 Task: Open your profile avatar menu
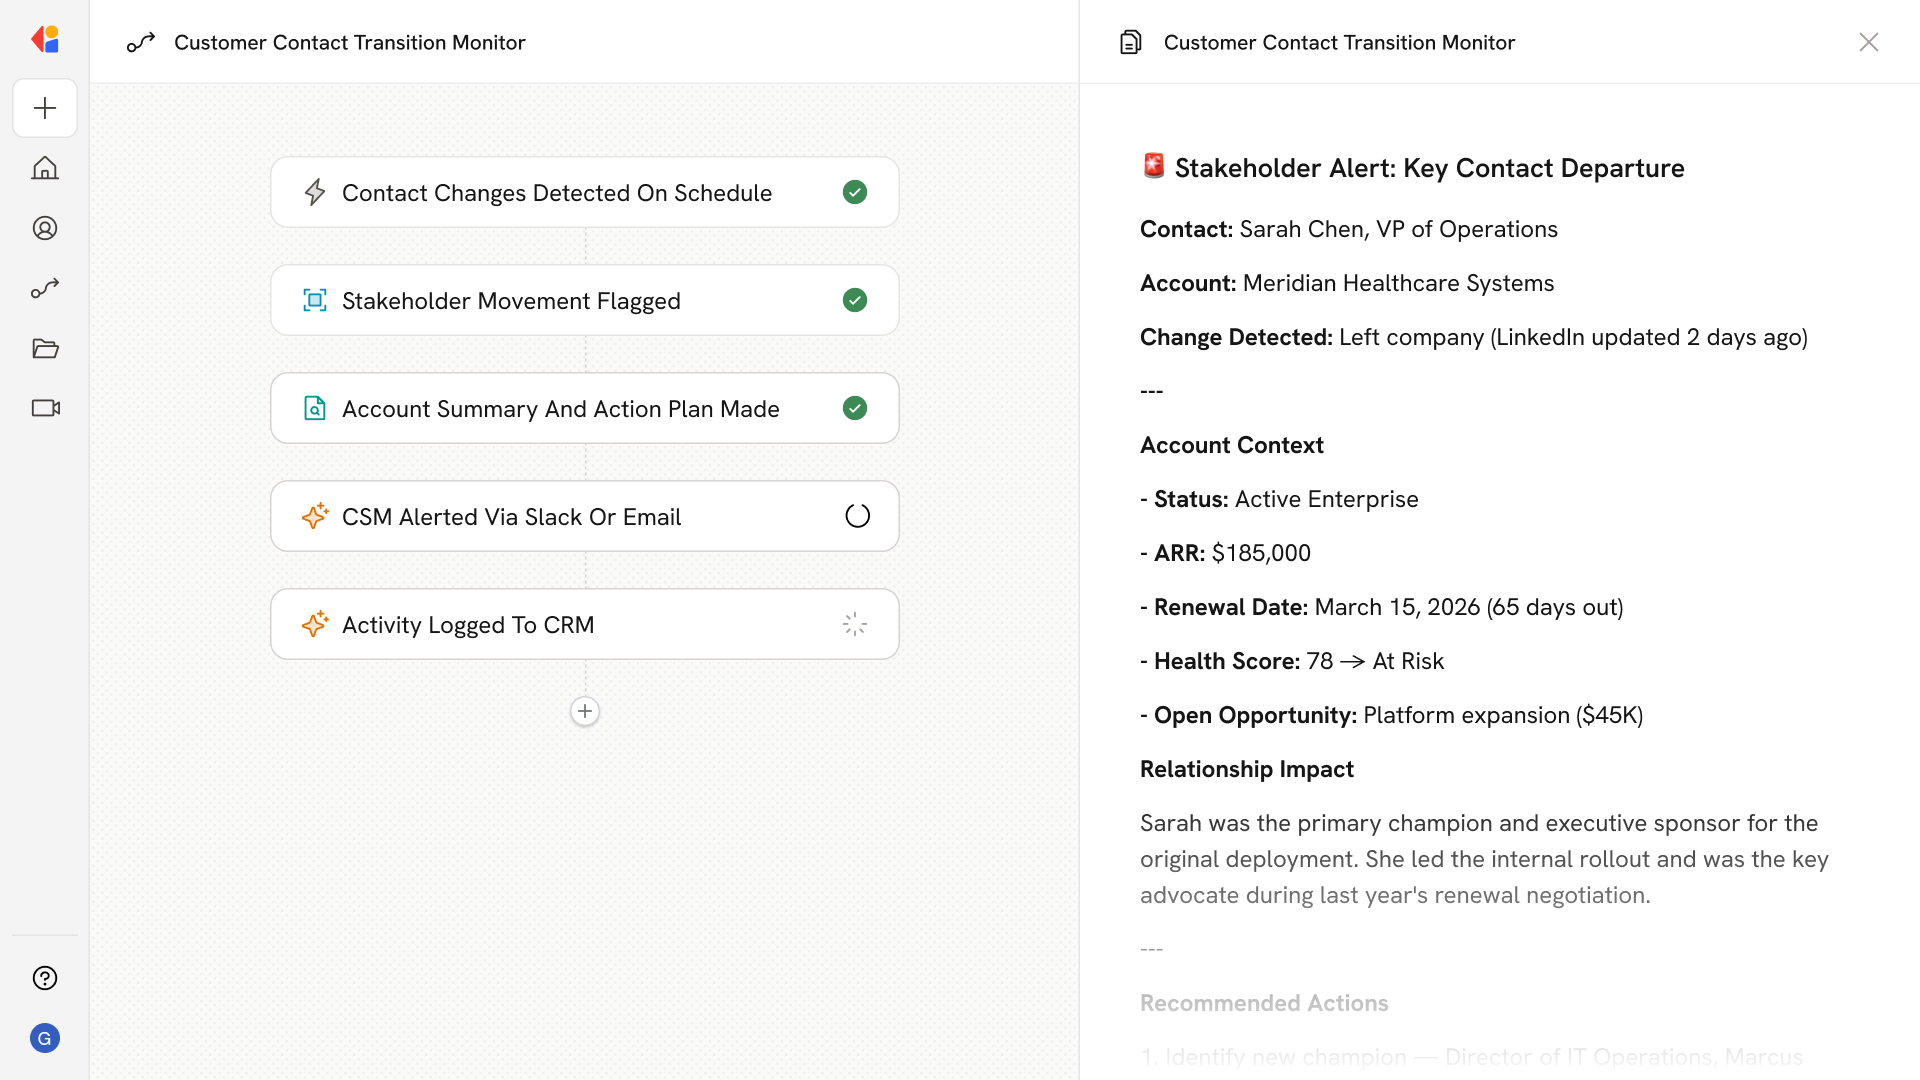[x=45, y=1038]
